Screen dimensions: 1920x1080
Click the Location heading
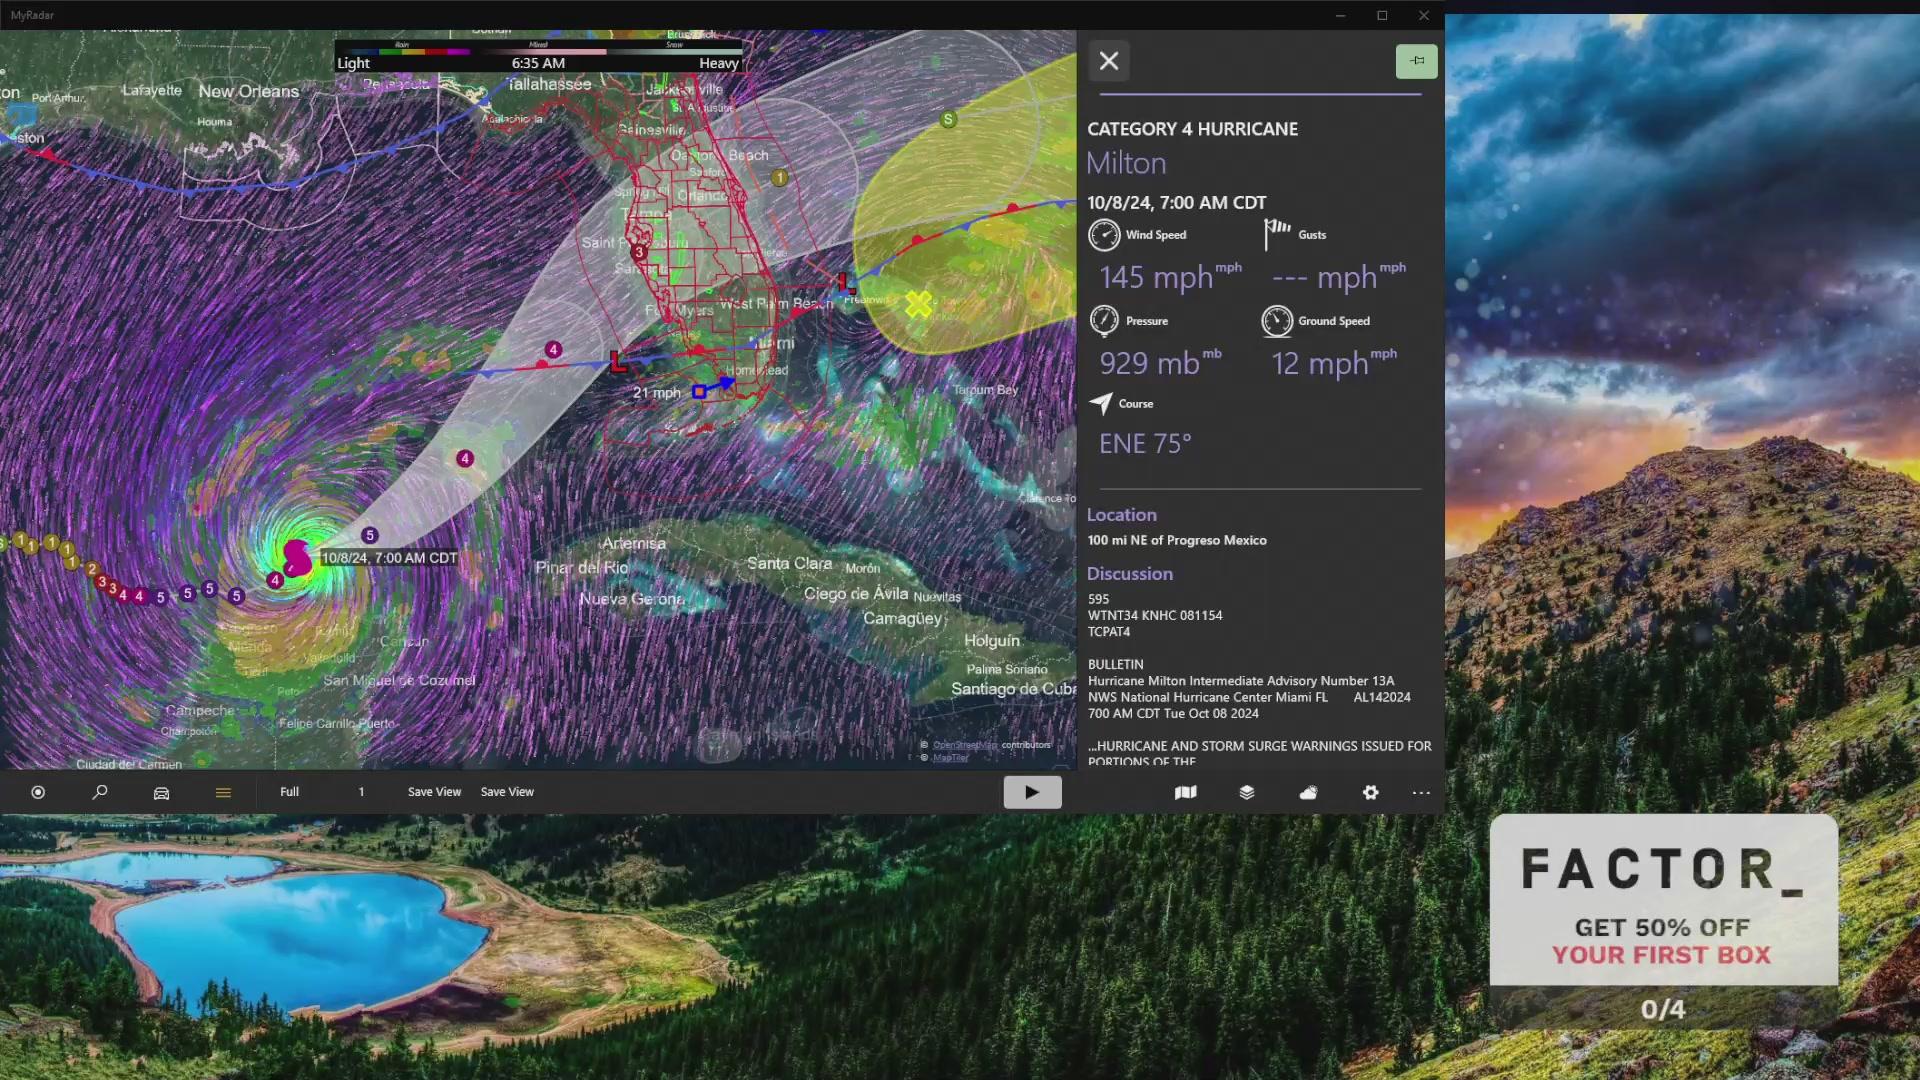click(1122, 515)
